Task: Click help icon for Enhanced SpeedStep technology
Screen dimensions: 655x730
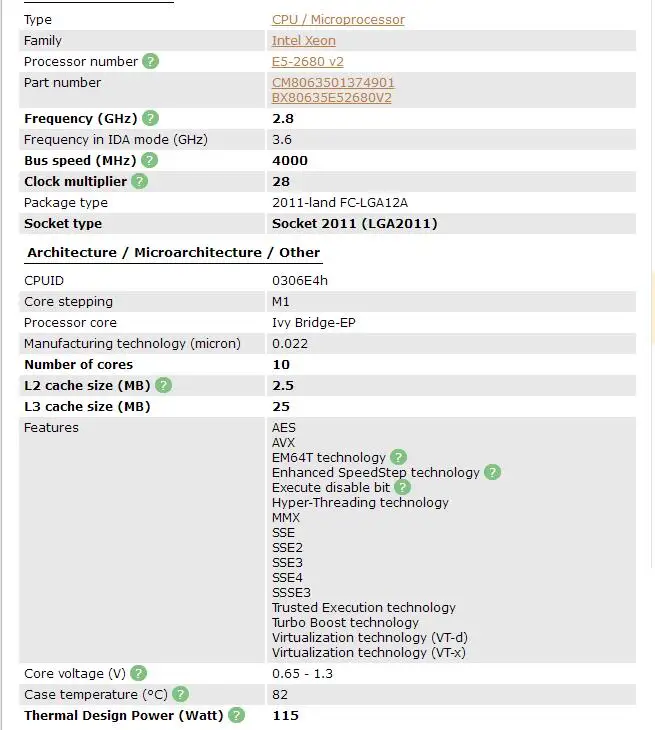Action: (x=492, y=472)
